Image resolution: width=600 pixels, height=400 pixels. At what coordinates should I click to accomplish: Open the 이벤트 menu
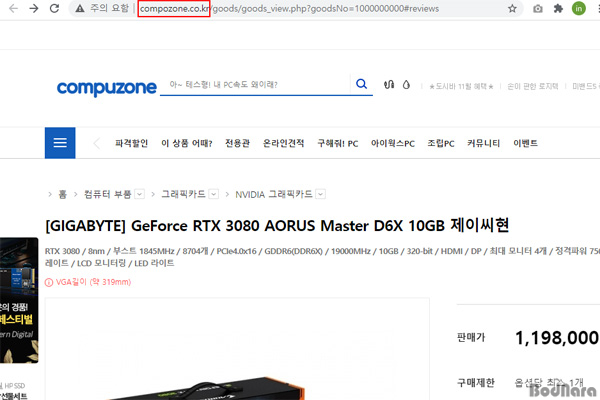pyautogui.click(x=525, y=143)
